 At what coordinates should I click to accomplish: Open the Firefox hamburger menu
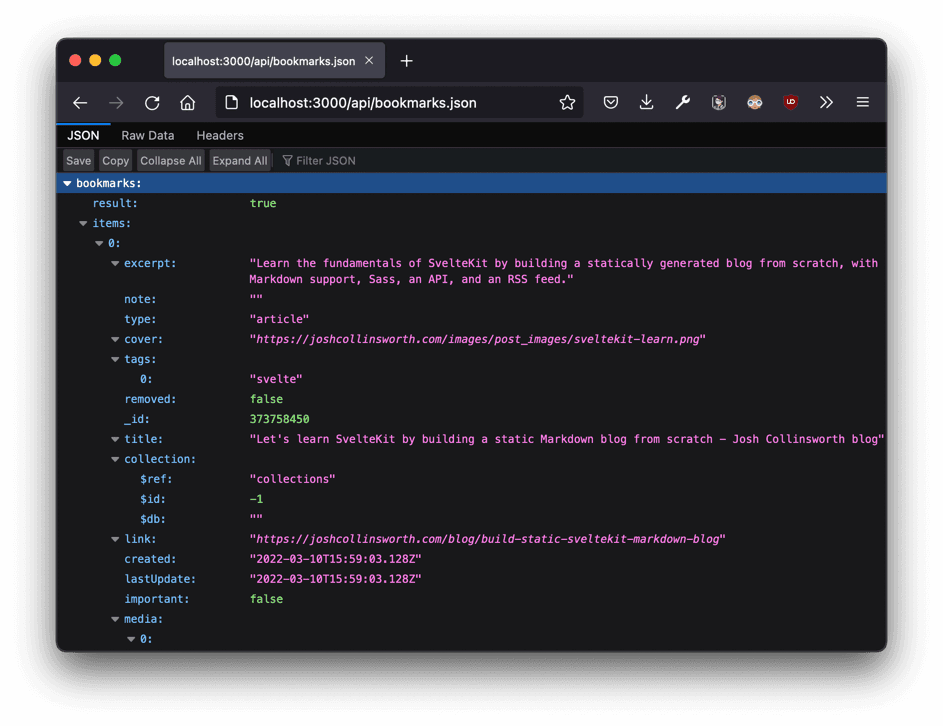coord(862,103)
